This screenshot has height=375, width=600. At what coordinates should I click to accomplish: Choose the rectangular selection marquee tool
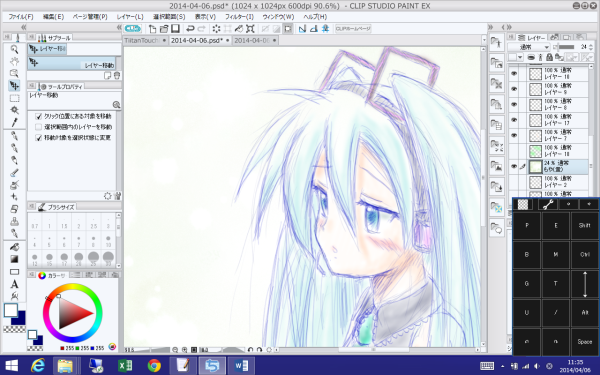[x=14, y=98]
